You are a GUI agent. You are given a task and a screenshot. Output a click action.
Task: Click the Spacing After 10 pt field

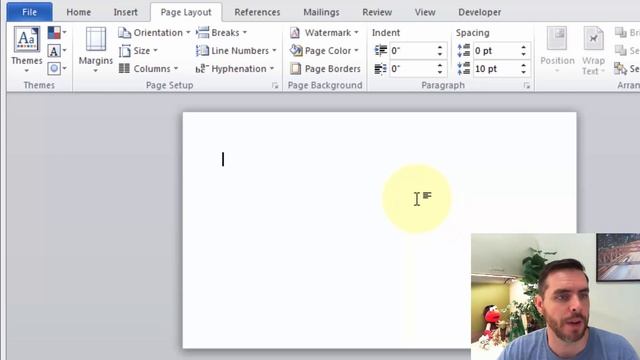click(496, 69)
